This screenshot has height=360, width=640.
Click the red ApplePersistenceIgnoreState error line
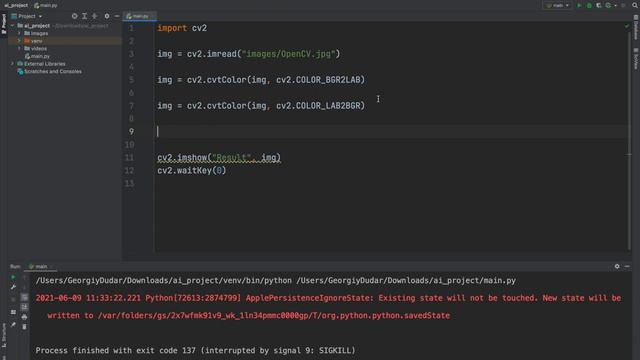pos(328,298)
